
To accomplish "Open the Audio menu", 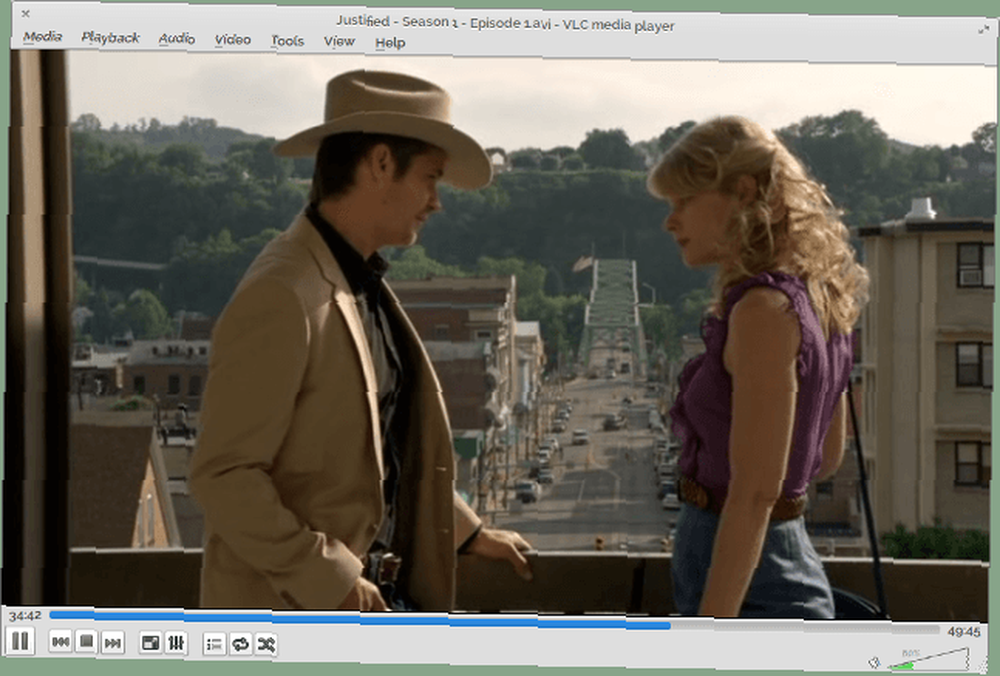I will [177, 39].
